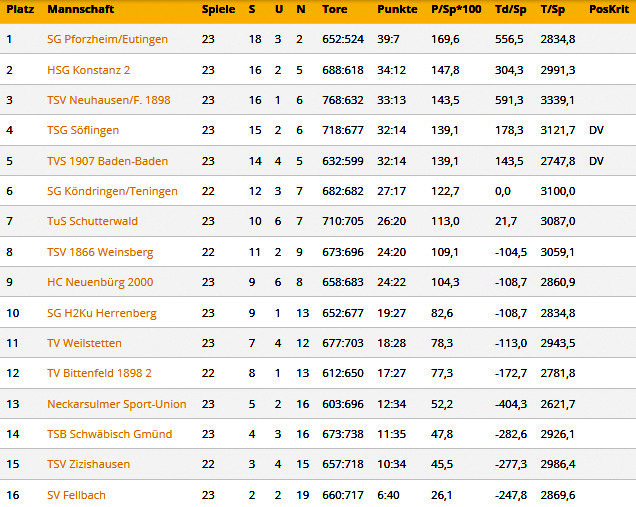The image size is (636, 507).
Task: Select goals value 652:524
Action: click(x=343, y=39)
